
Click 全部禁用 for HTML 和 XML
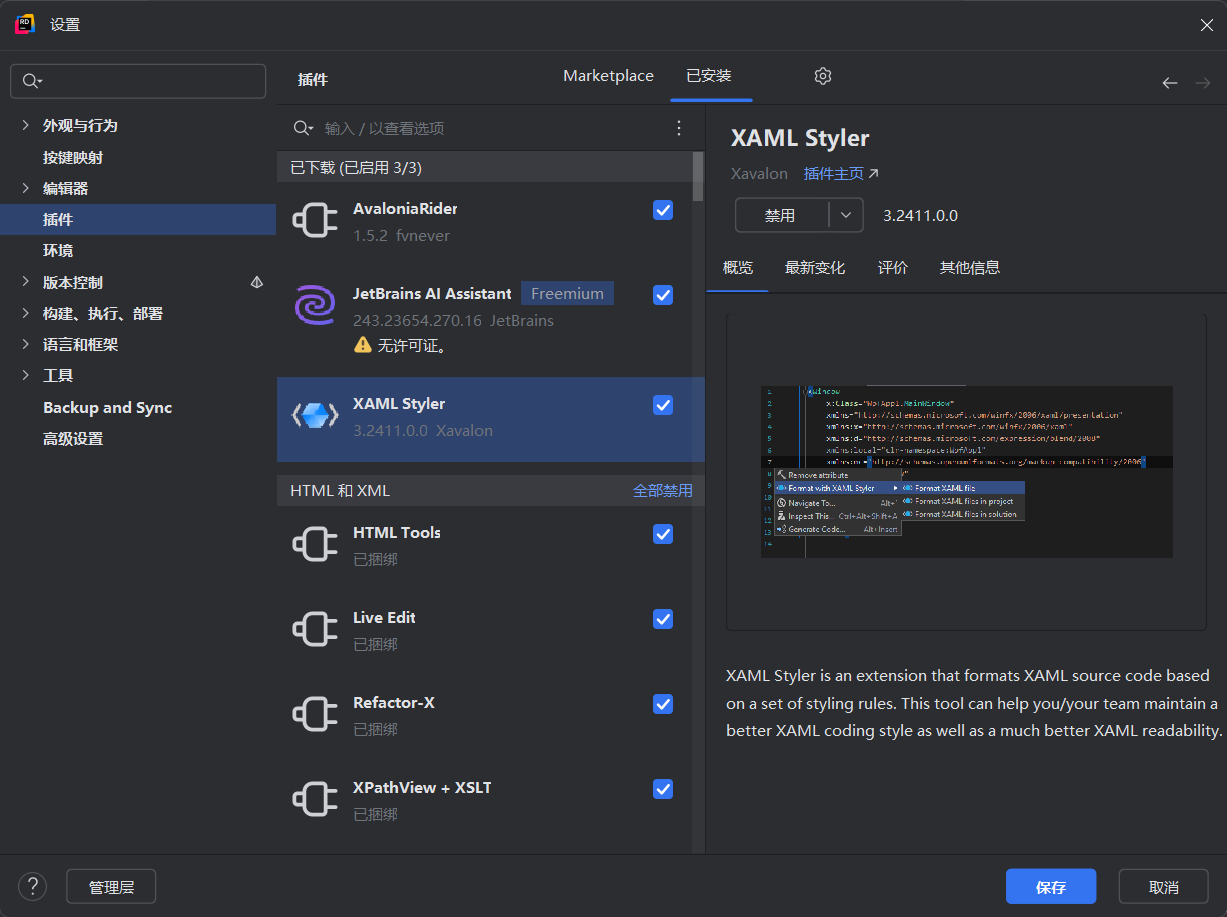[x=663, y=491]
